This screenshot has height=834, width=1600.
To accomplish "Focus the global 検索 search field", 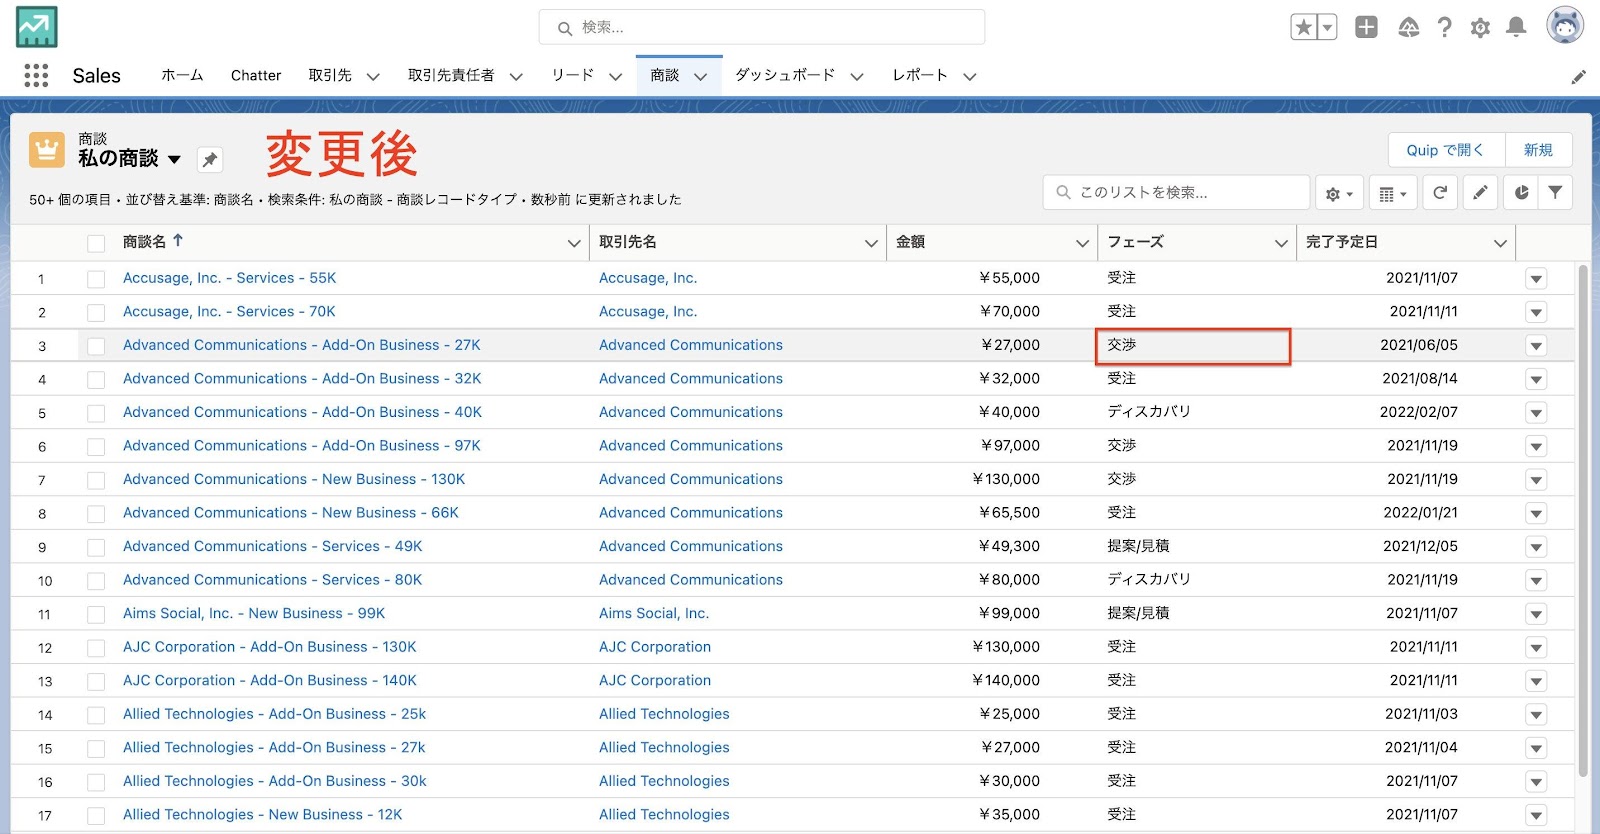I will pyautogui.click(x=762, y=27).
